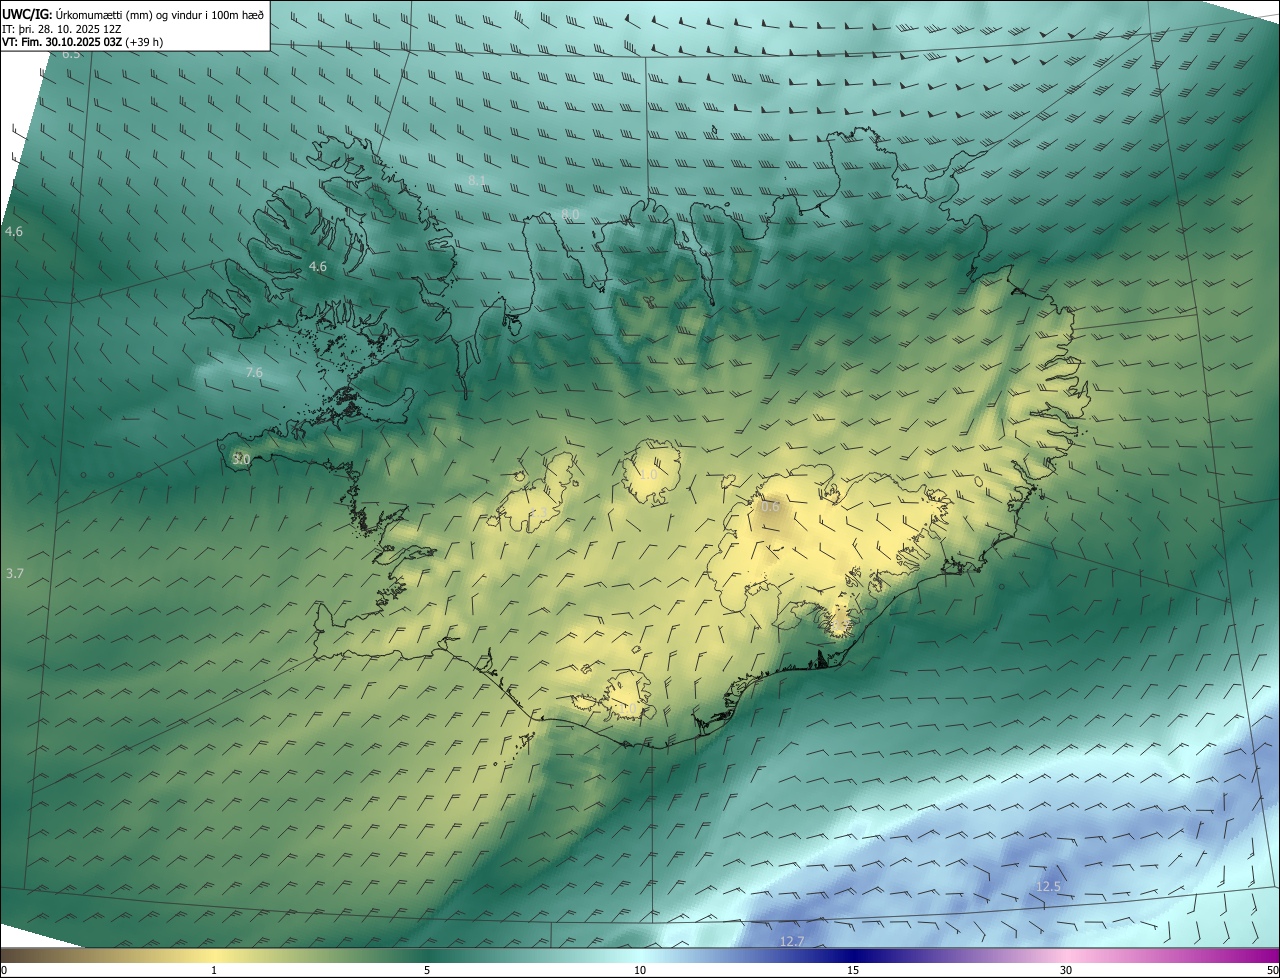Click the 8.0 value label on the map

click(570, 215)
